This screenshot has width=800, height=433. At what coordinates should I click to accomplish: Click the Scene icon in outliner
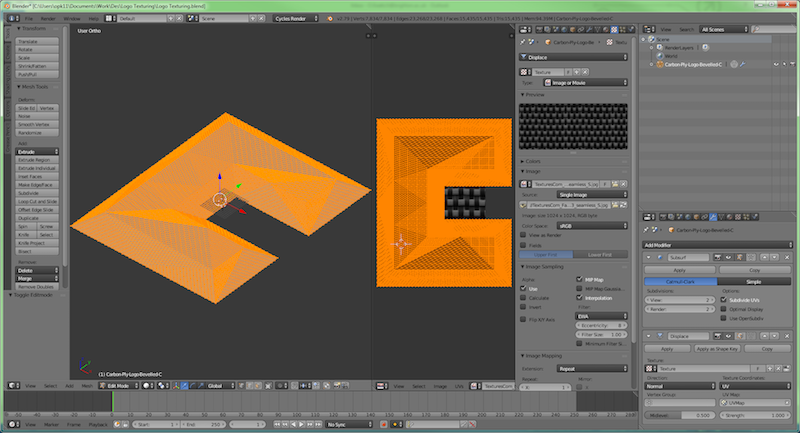(653, 37)
